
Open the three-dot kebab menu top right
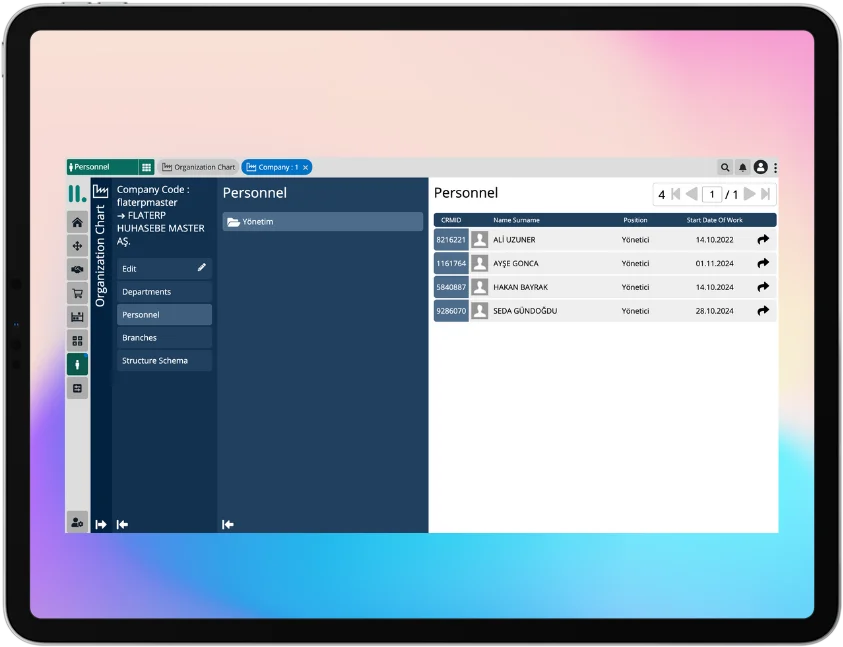coord(776,167)
